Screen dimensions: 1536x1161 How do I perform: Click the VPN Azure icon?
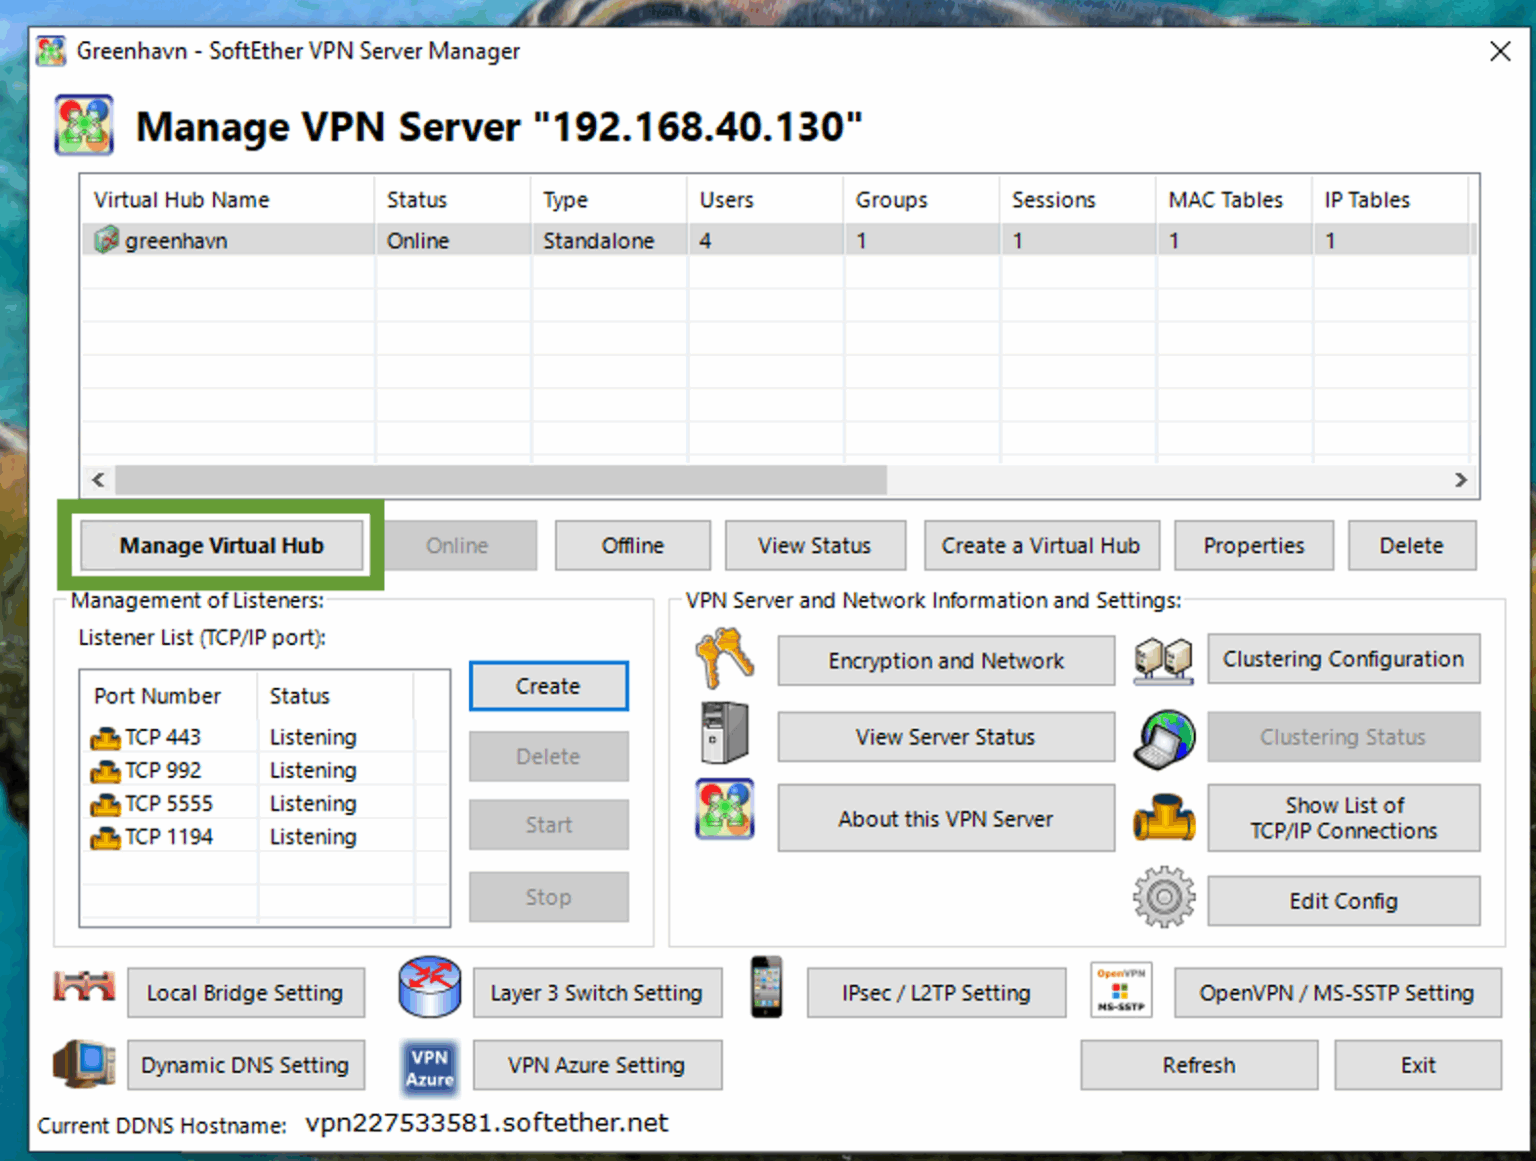[x=428, y=1066]
